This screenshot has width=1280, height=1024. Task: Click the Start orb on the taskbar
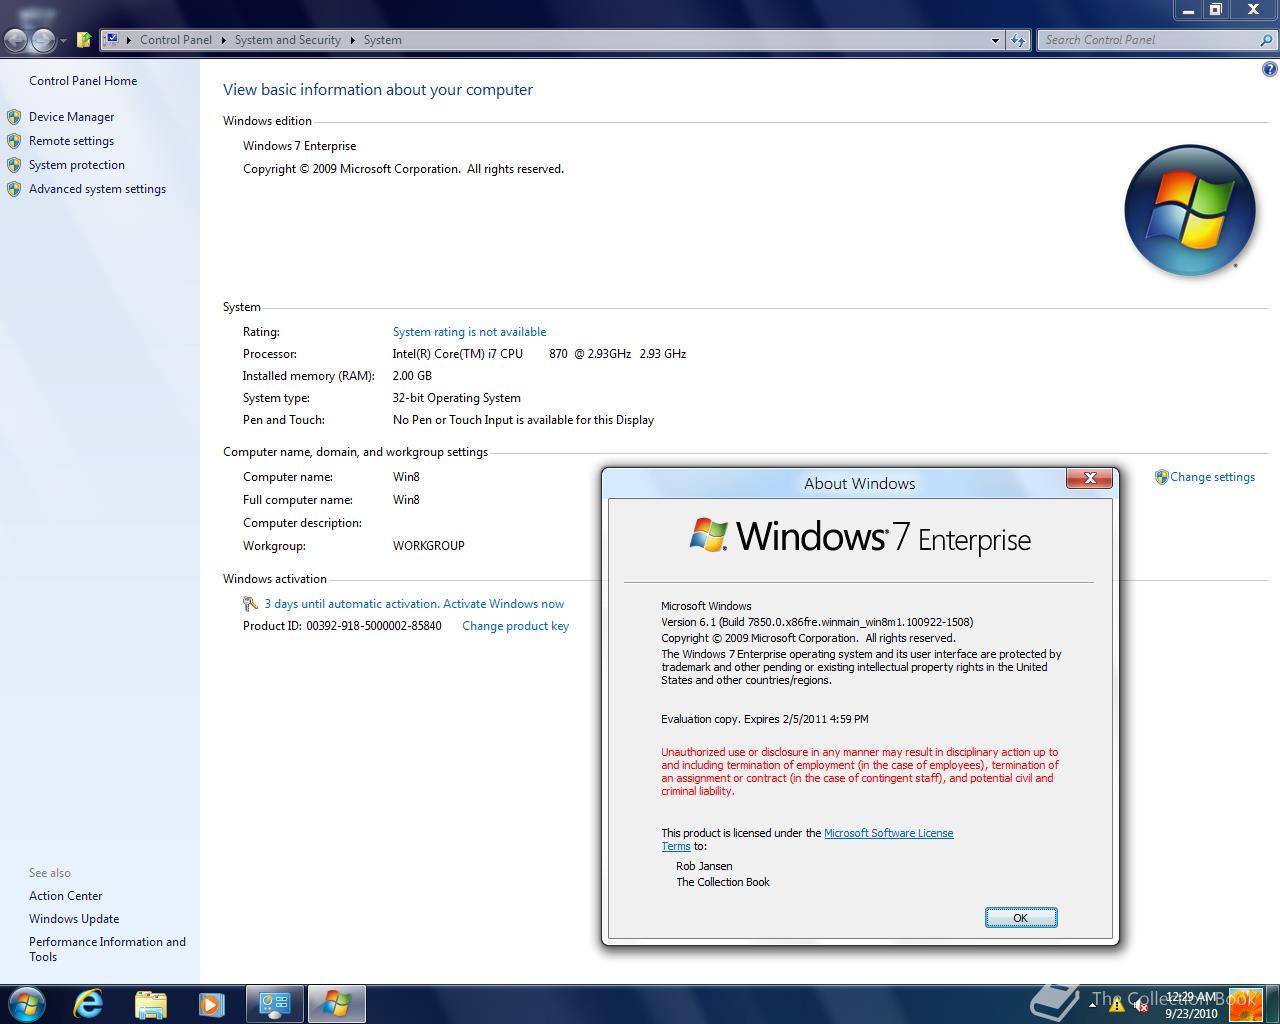click(26, 1003)
